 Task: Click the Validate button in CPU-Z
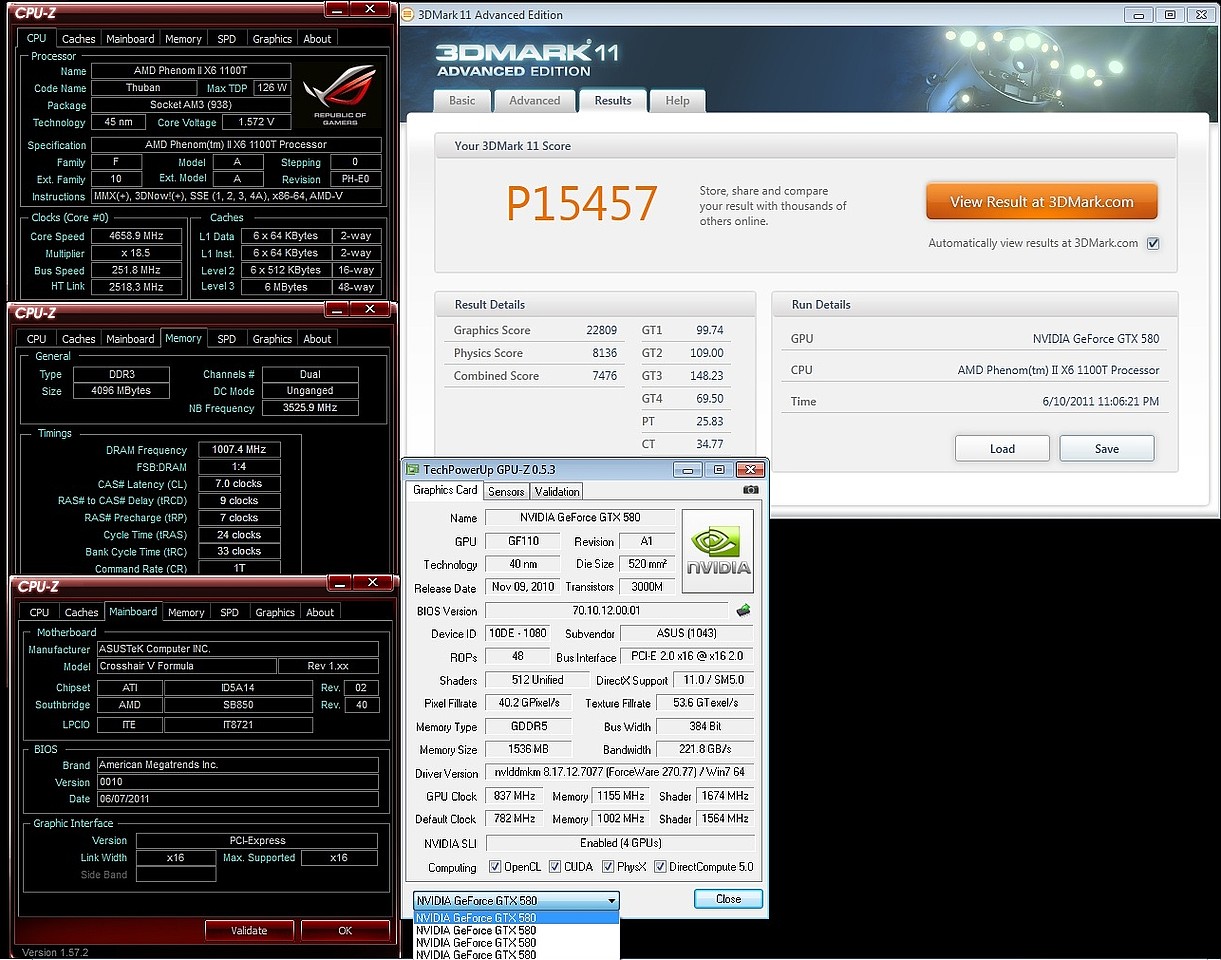(x=249, y=930)
